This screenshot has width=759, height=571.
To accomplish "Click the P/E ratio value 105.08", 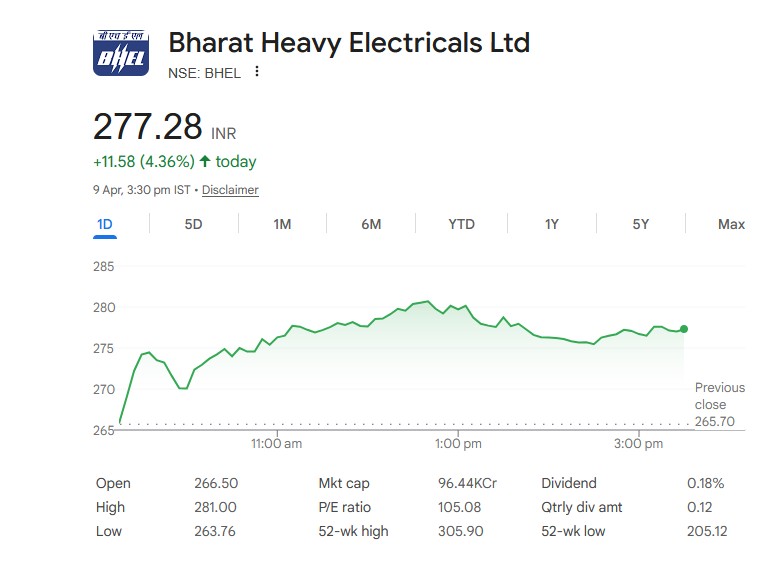I will 459,507.
